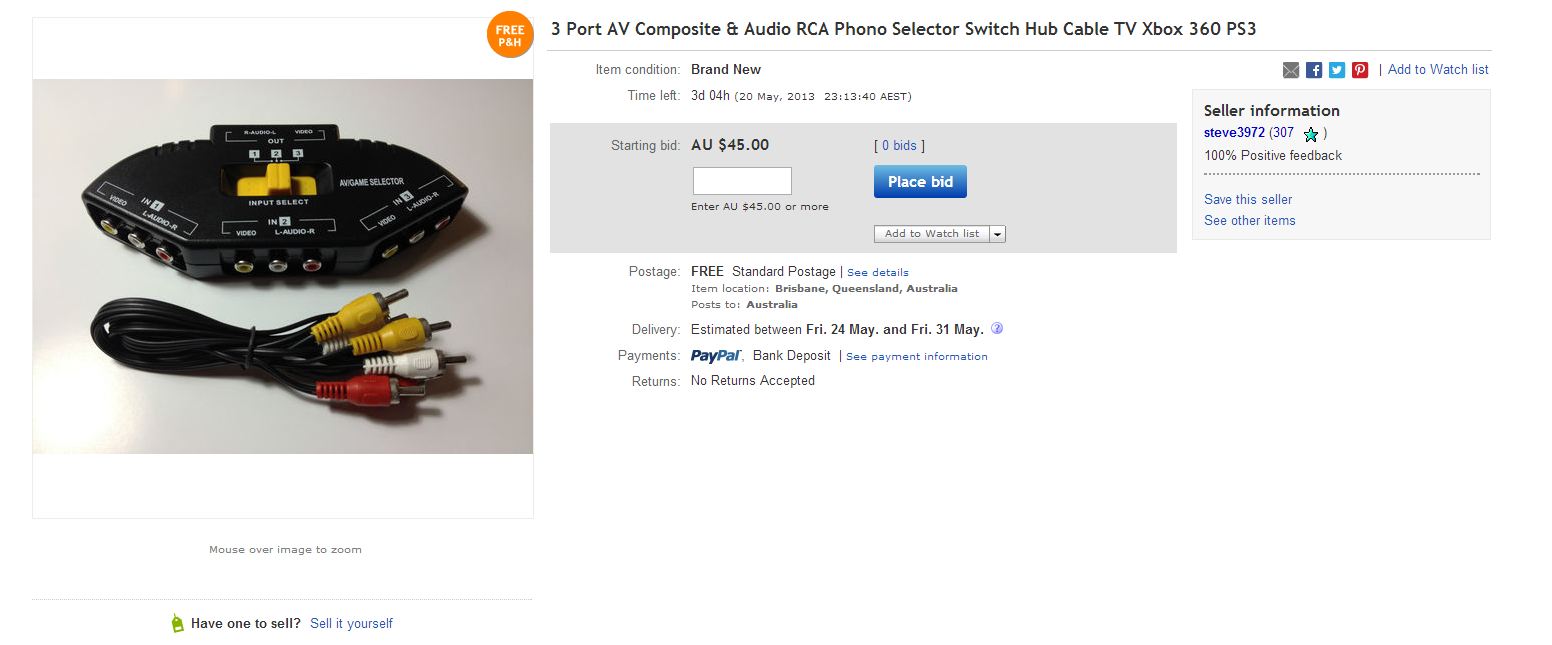Open seller steve3972 profile link
Screen dimensions: 1552x645
[x=1234, y=133]
